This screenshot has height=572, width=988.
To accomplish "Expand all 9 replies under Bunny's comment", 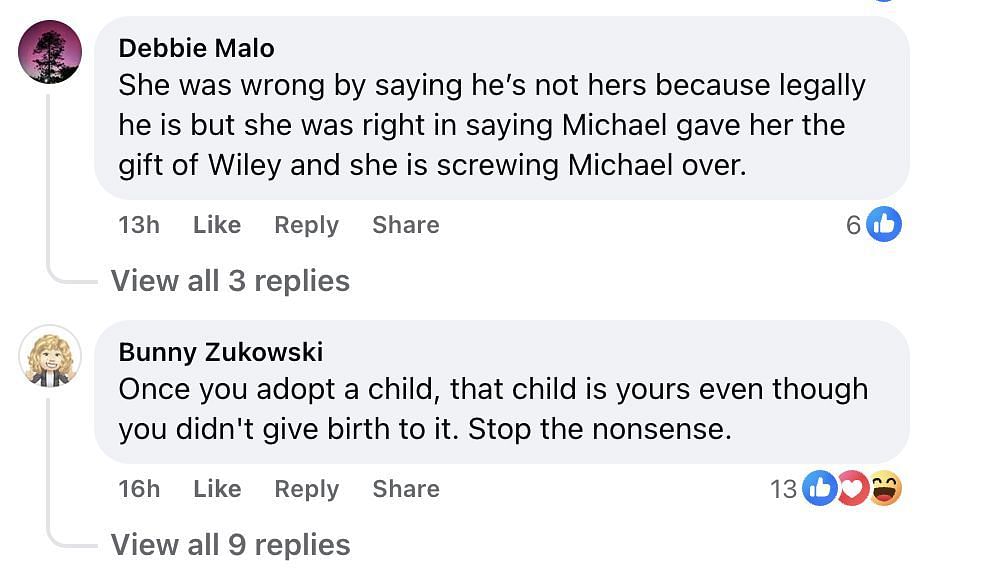I will [x=230, y=545].
